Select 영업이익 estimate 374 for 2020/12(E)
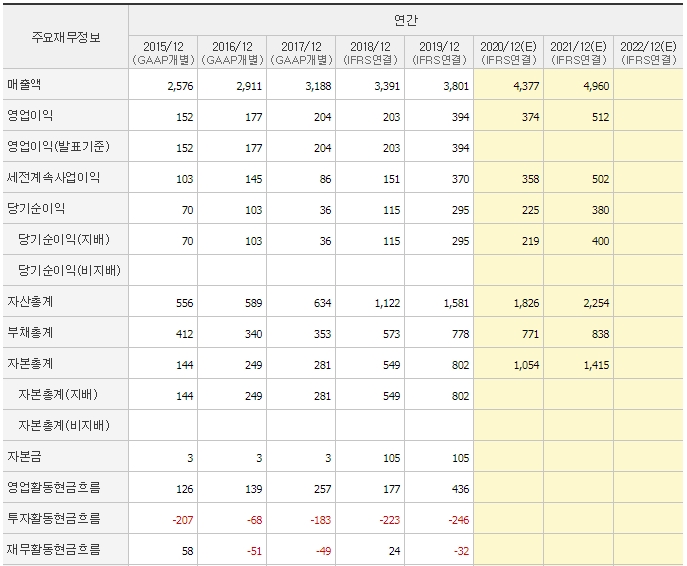The image size is (687, 566). point(530,117)
